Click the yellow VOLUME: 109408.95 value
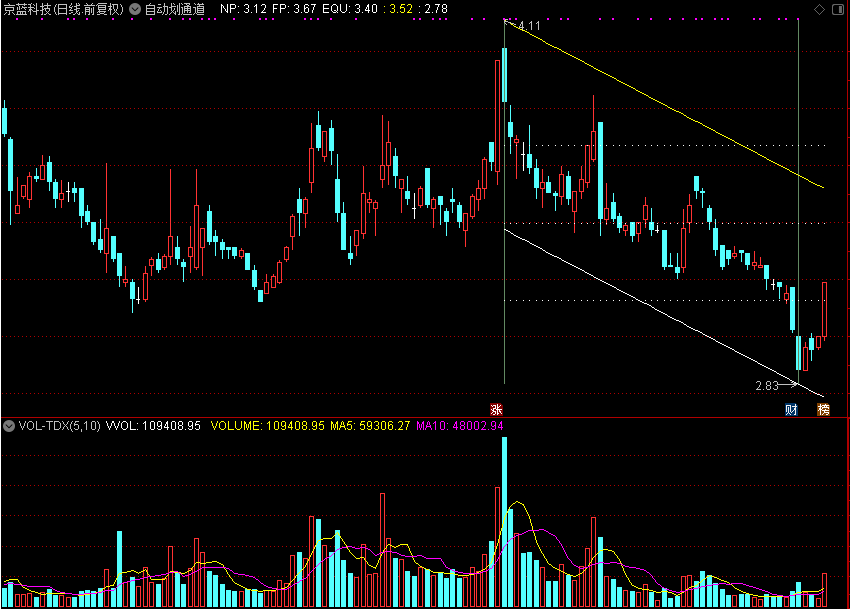This screenshot has height=609, width=850. pos(267,426)
